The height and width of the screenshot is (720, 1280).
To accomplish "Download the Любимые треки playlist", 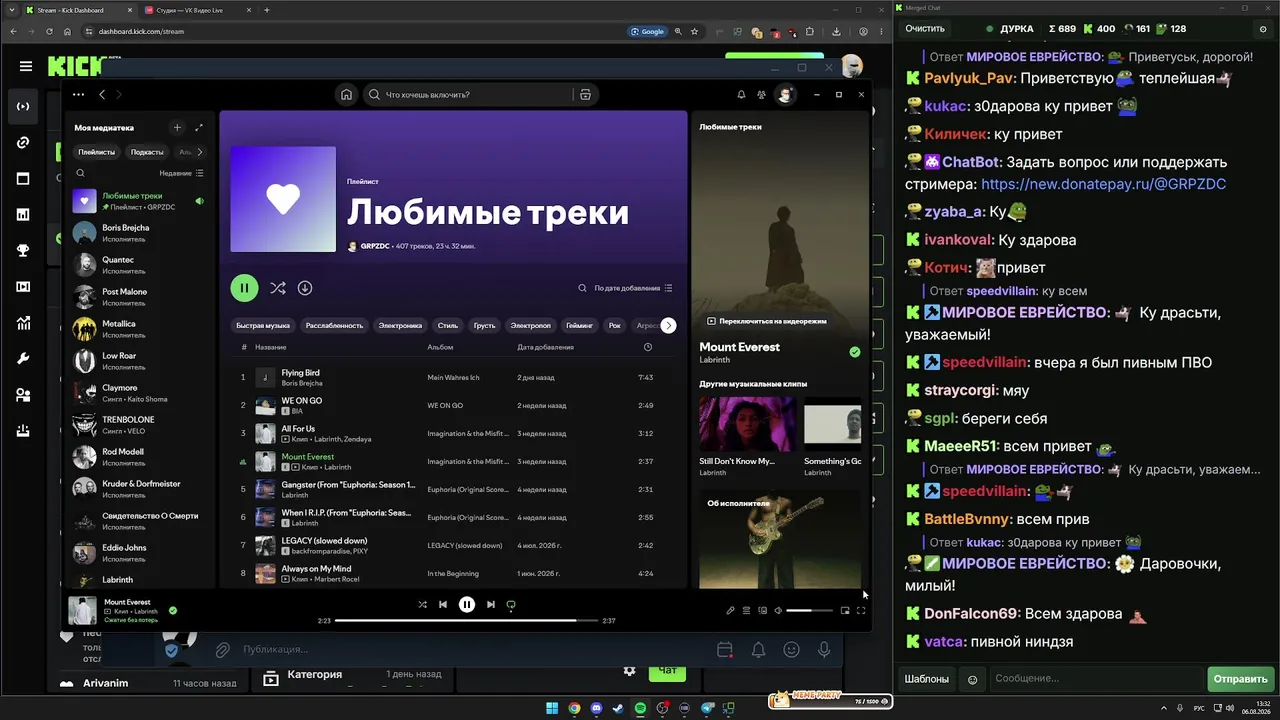I will [x=305, y=288].
